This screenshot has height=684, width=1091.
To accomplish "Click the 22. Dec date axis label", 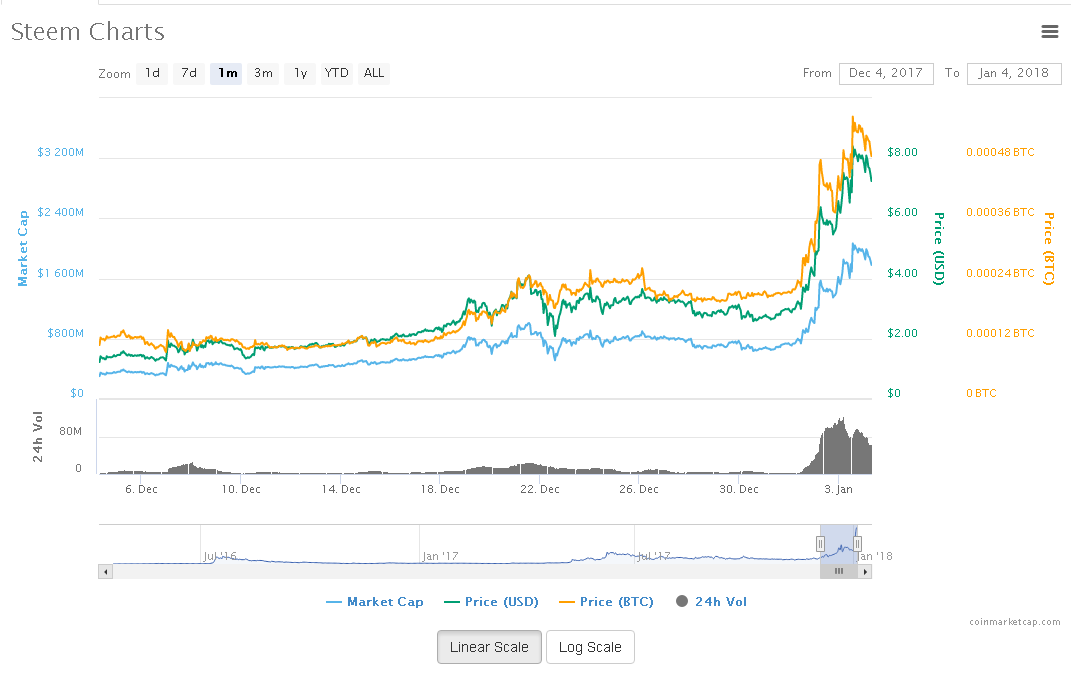I will tap(540, 489).
